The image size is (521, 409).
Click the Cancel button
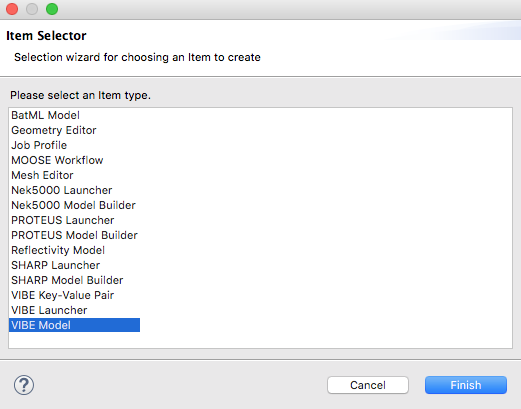(368, 385)
